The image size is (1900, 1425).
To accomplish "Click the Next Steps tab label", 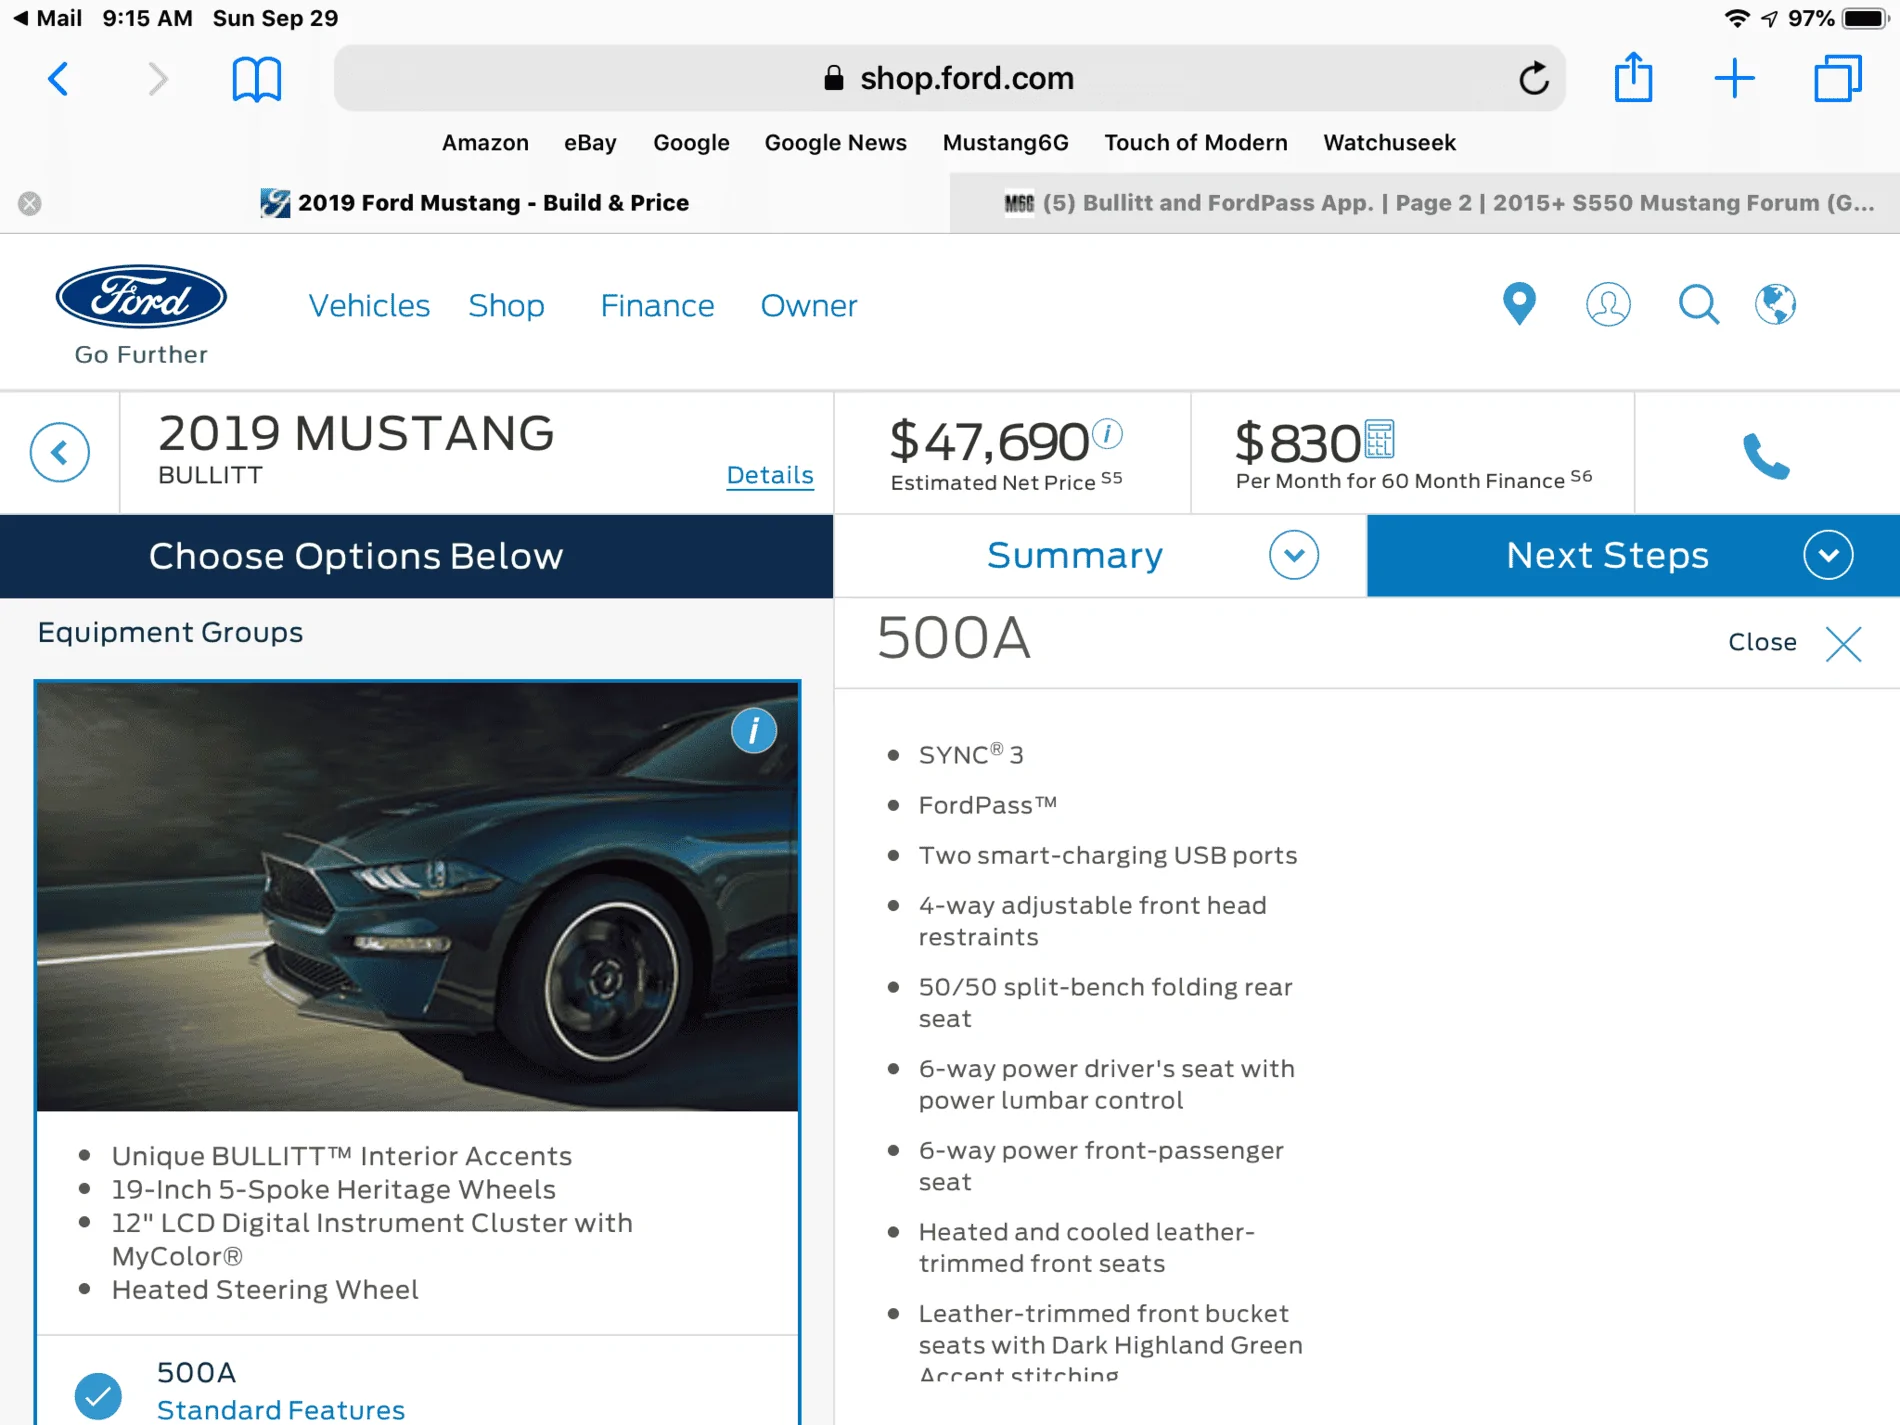I will coord(1608,555).
